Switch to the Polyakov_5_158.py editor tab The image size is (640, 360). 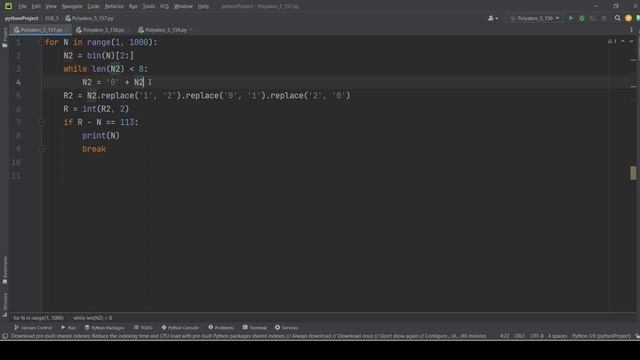coord(103,30)
